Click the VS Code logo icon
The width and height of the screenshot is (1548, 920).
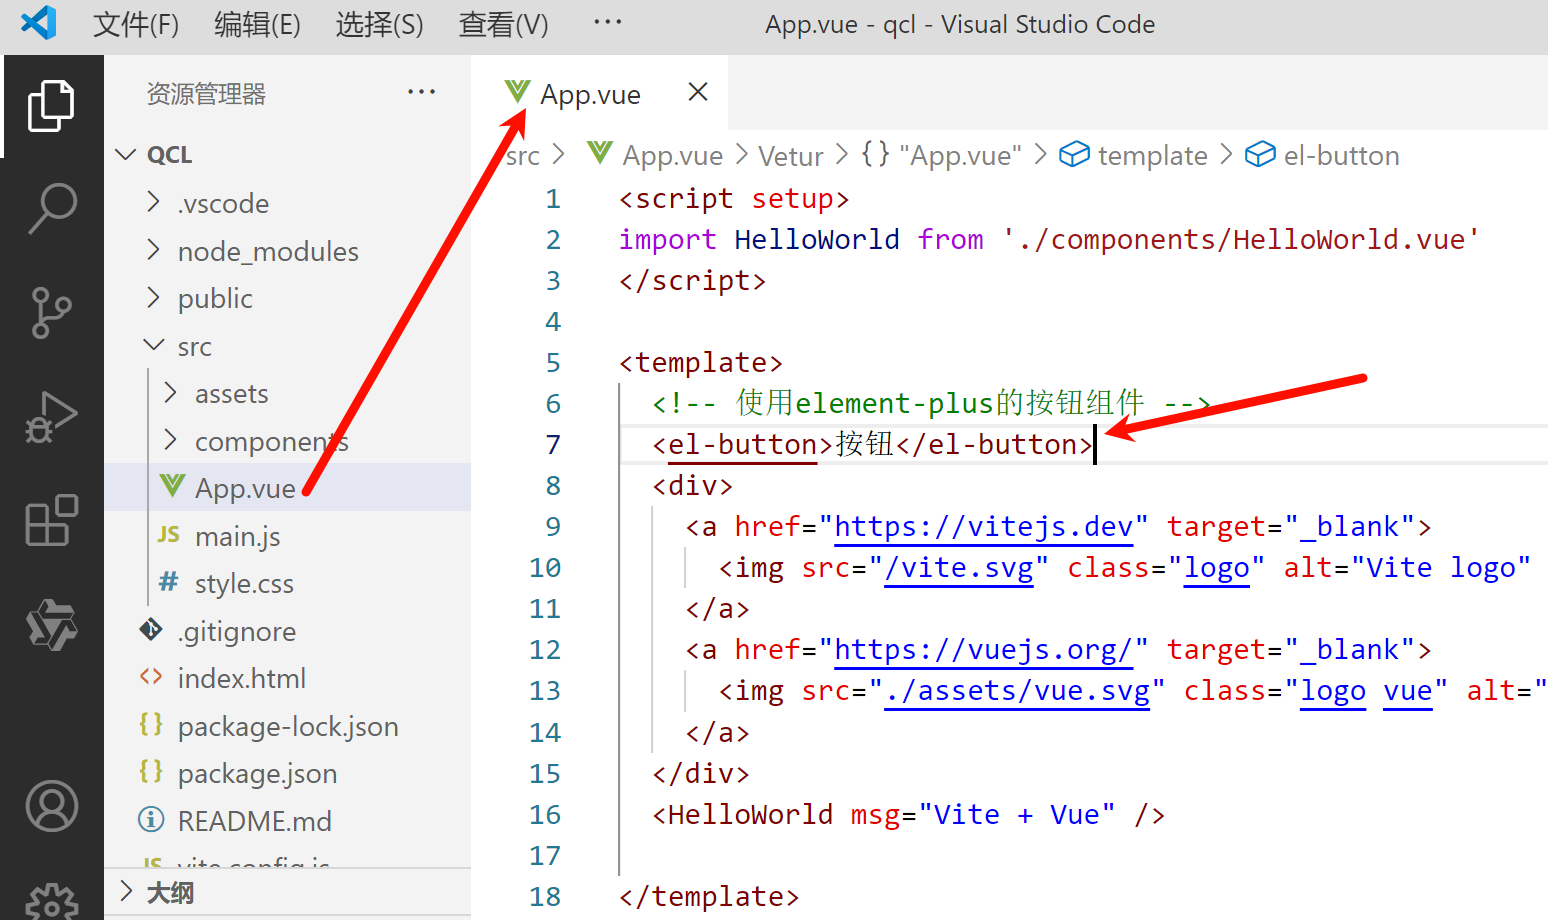coord(38,23)
